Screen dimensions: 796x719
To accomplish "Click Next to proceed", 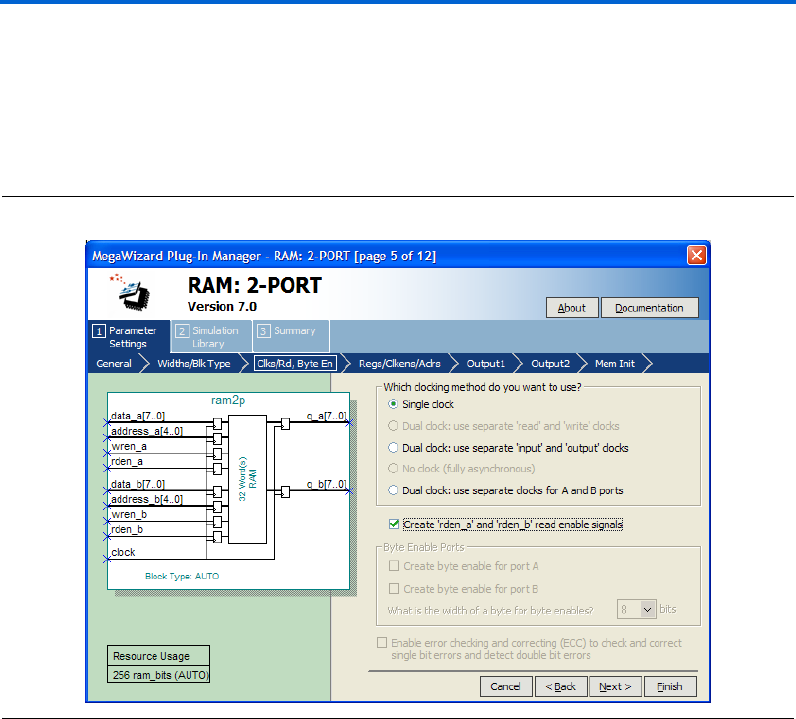I will (615, 687).
